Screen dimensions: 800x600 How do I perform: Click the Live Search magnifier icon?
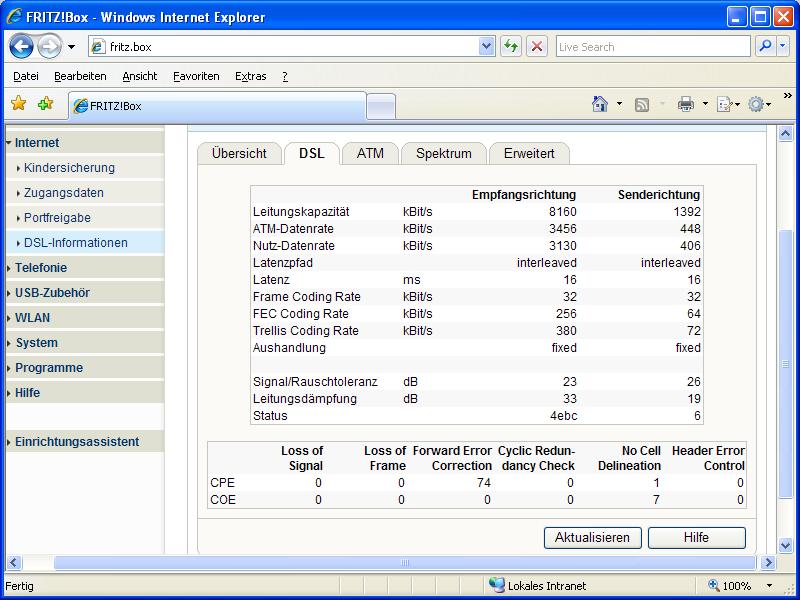point(765,46)
